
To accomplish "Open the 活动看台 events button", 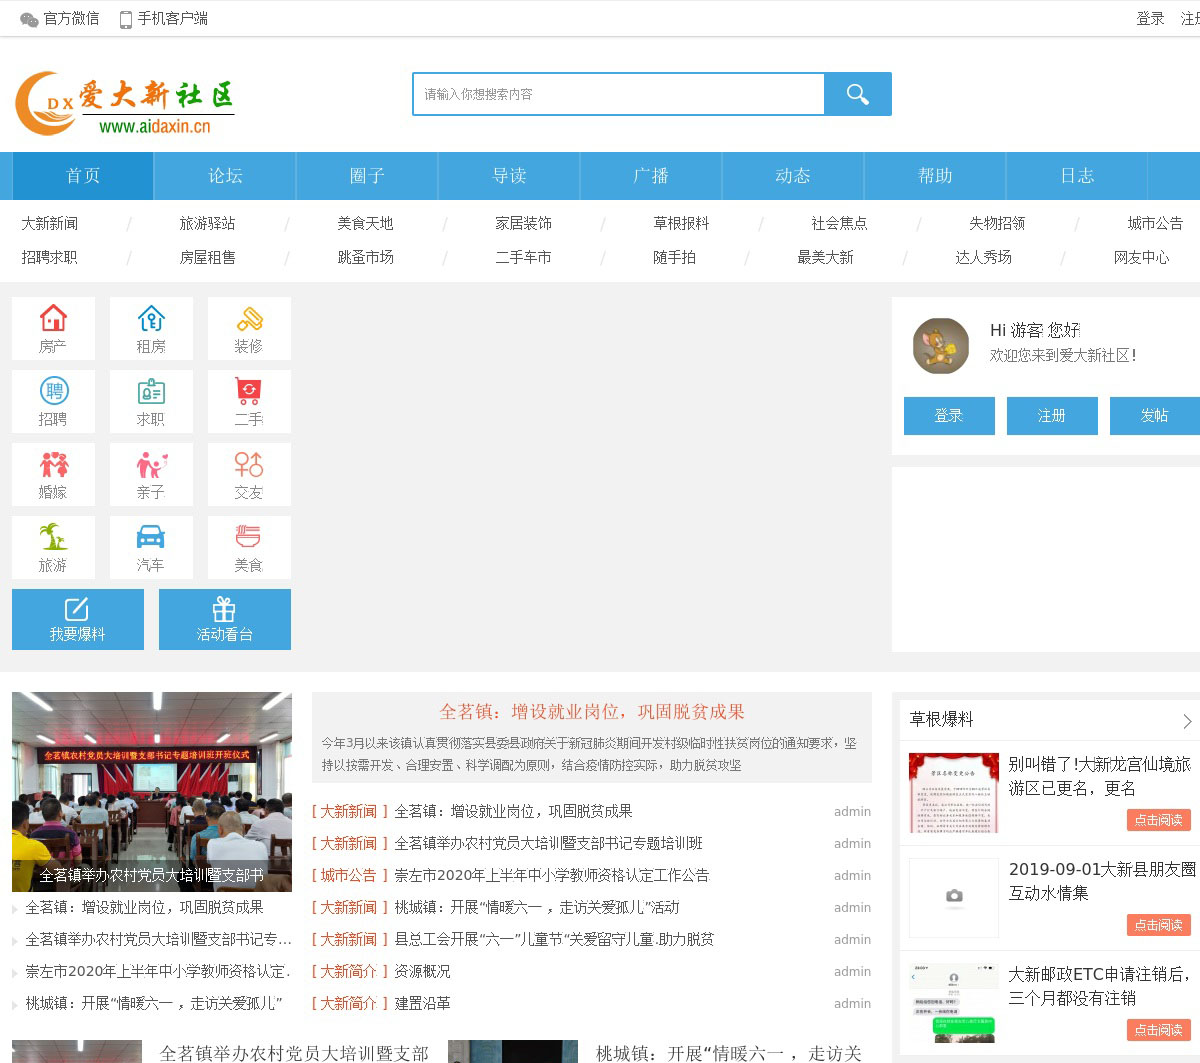I will tap(225, 619).
